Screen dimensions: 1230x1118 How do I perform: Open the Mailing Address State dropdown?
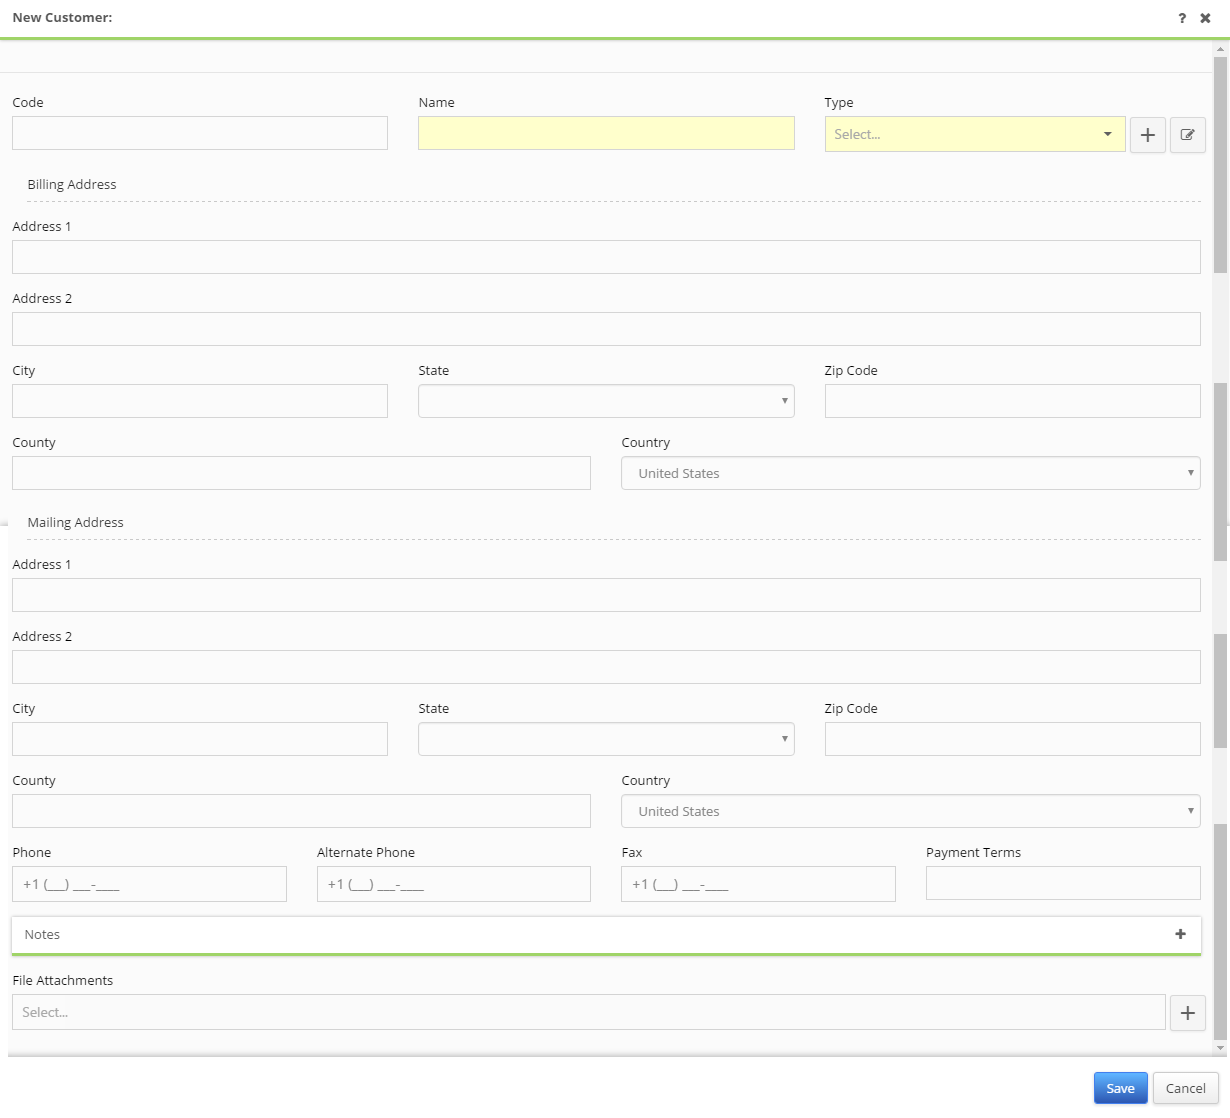coord(606,739)
